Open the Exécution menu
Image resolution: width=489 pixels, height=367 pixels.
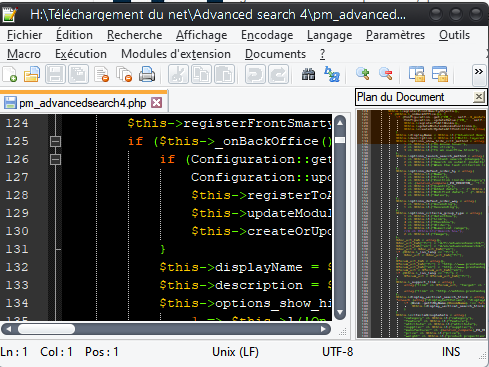[x=81, y=54]
